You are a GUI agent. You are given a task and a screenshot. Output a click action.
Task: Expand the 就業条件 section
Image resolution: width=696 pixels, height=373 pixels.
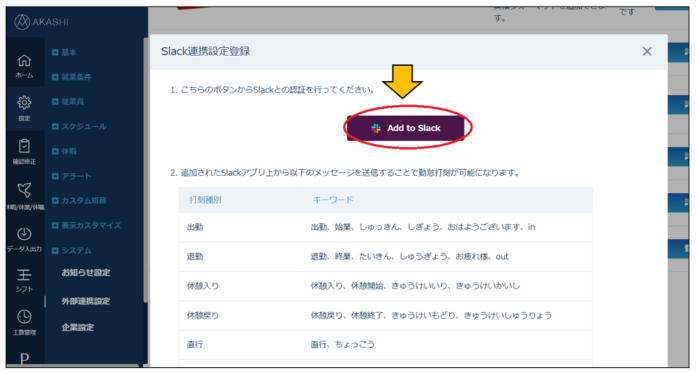point(71,77)
